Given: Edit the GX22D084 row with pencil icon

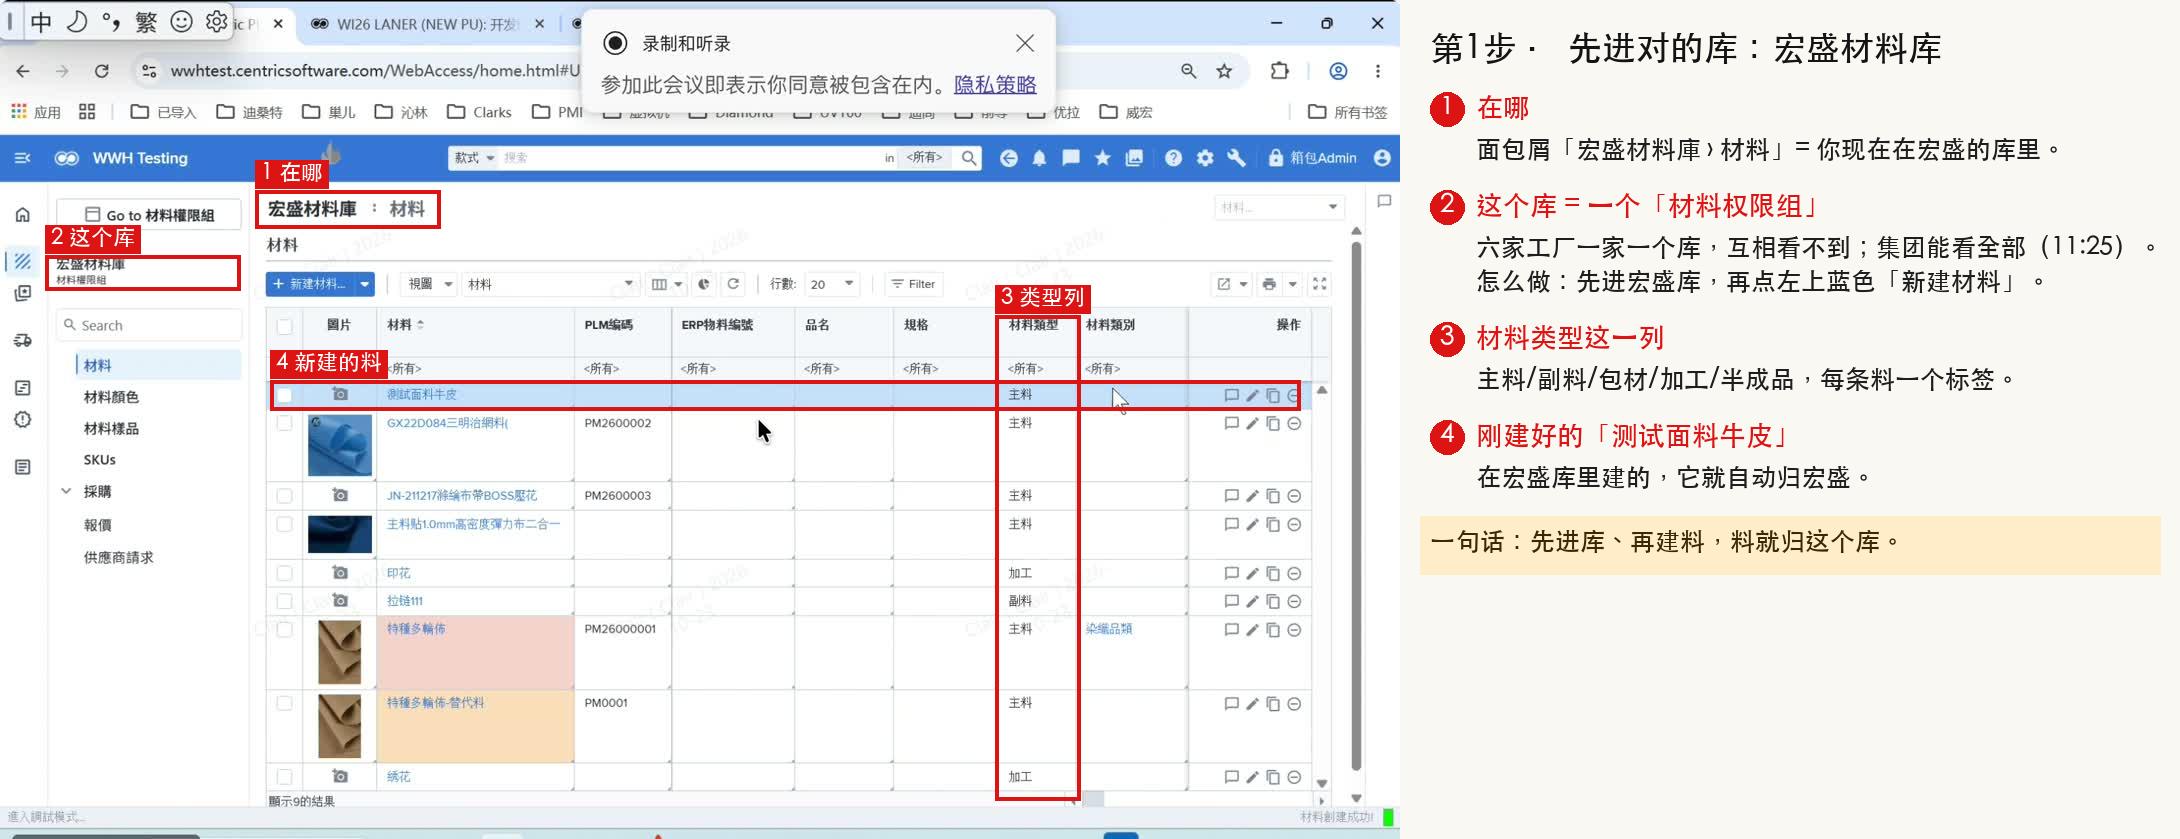Looking at the screenshot, I should pyautogui.click(x=1252, y=424).
